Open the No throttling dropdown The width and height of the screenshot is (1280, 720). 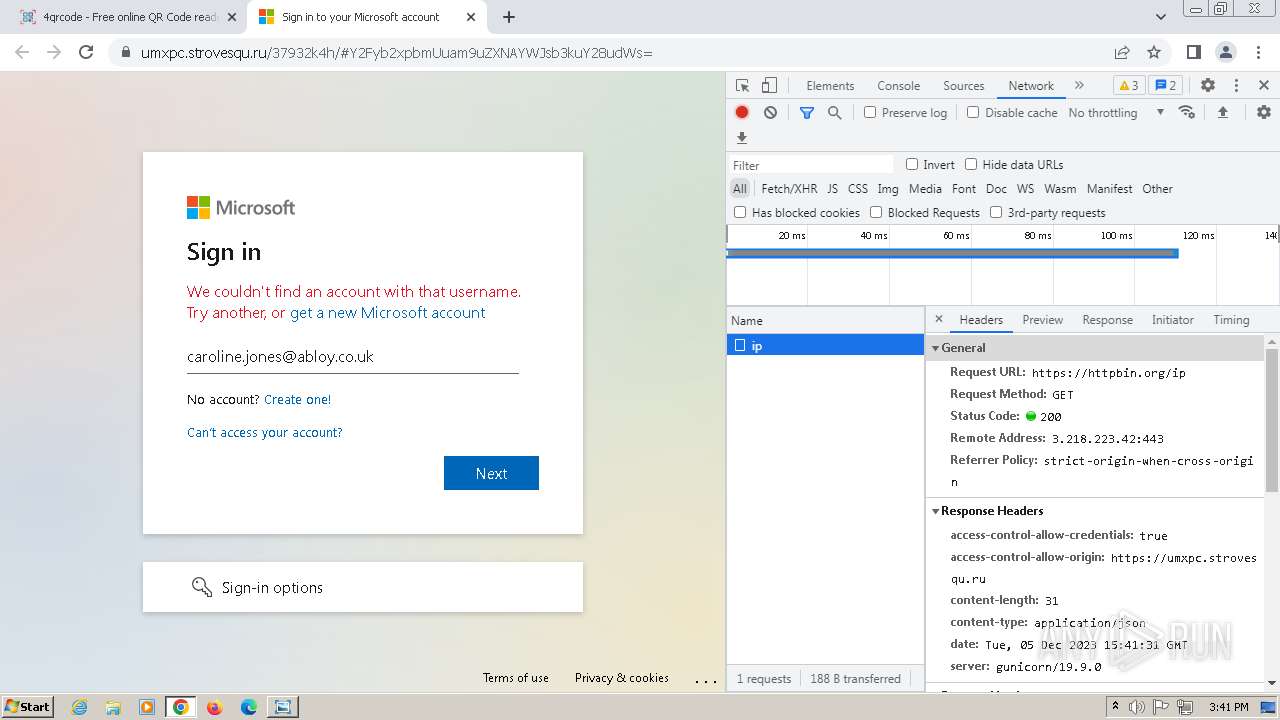pyautogui.click(x=1116, y=113)
